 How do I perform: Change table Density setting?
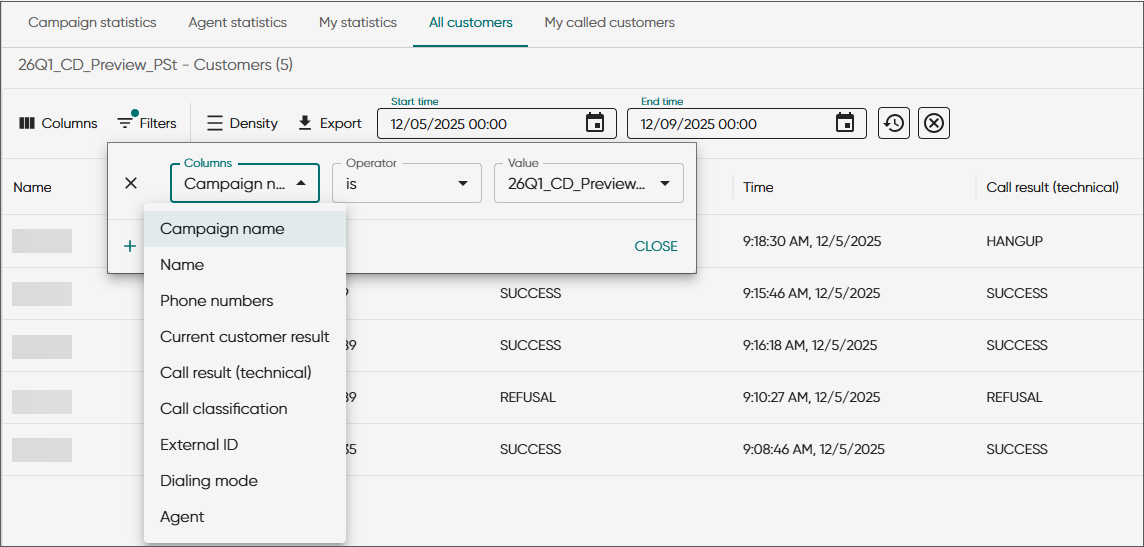[242, 123]
